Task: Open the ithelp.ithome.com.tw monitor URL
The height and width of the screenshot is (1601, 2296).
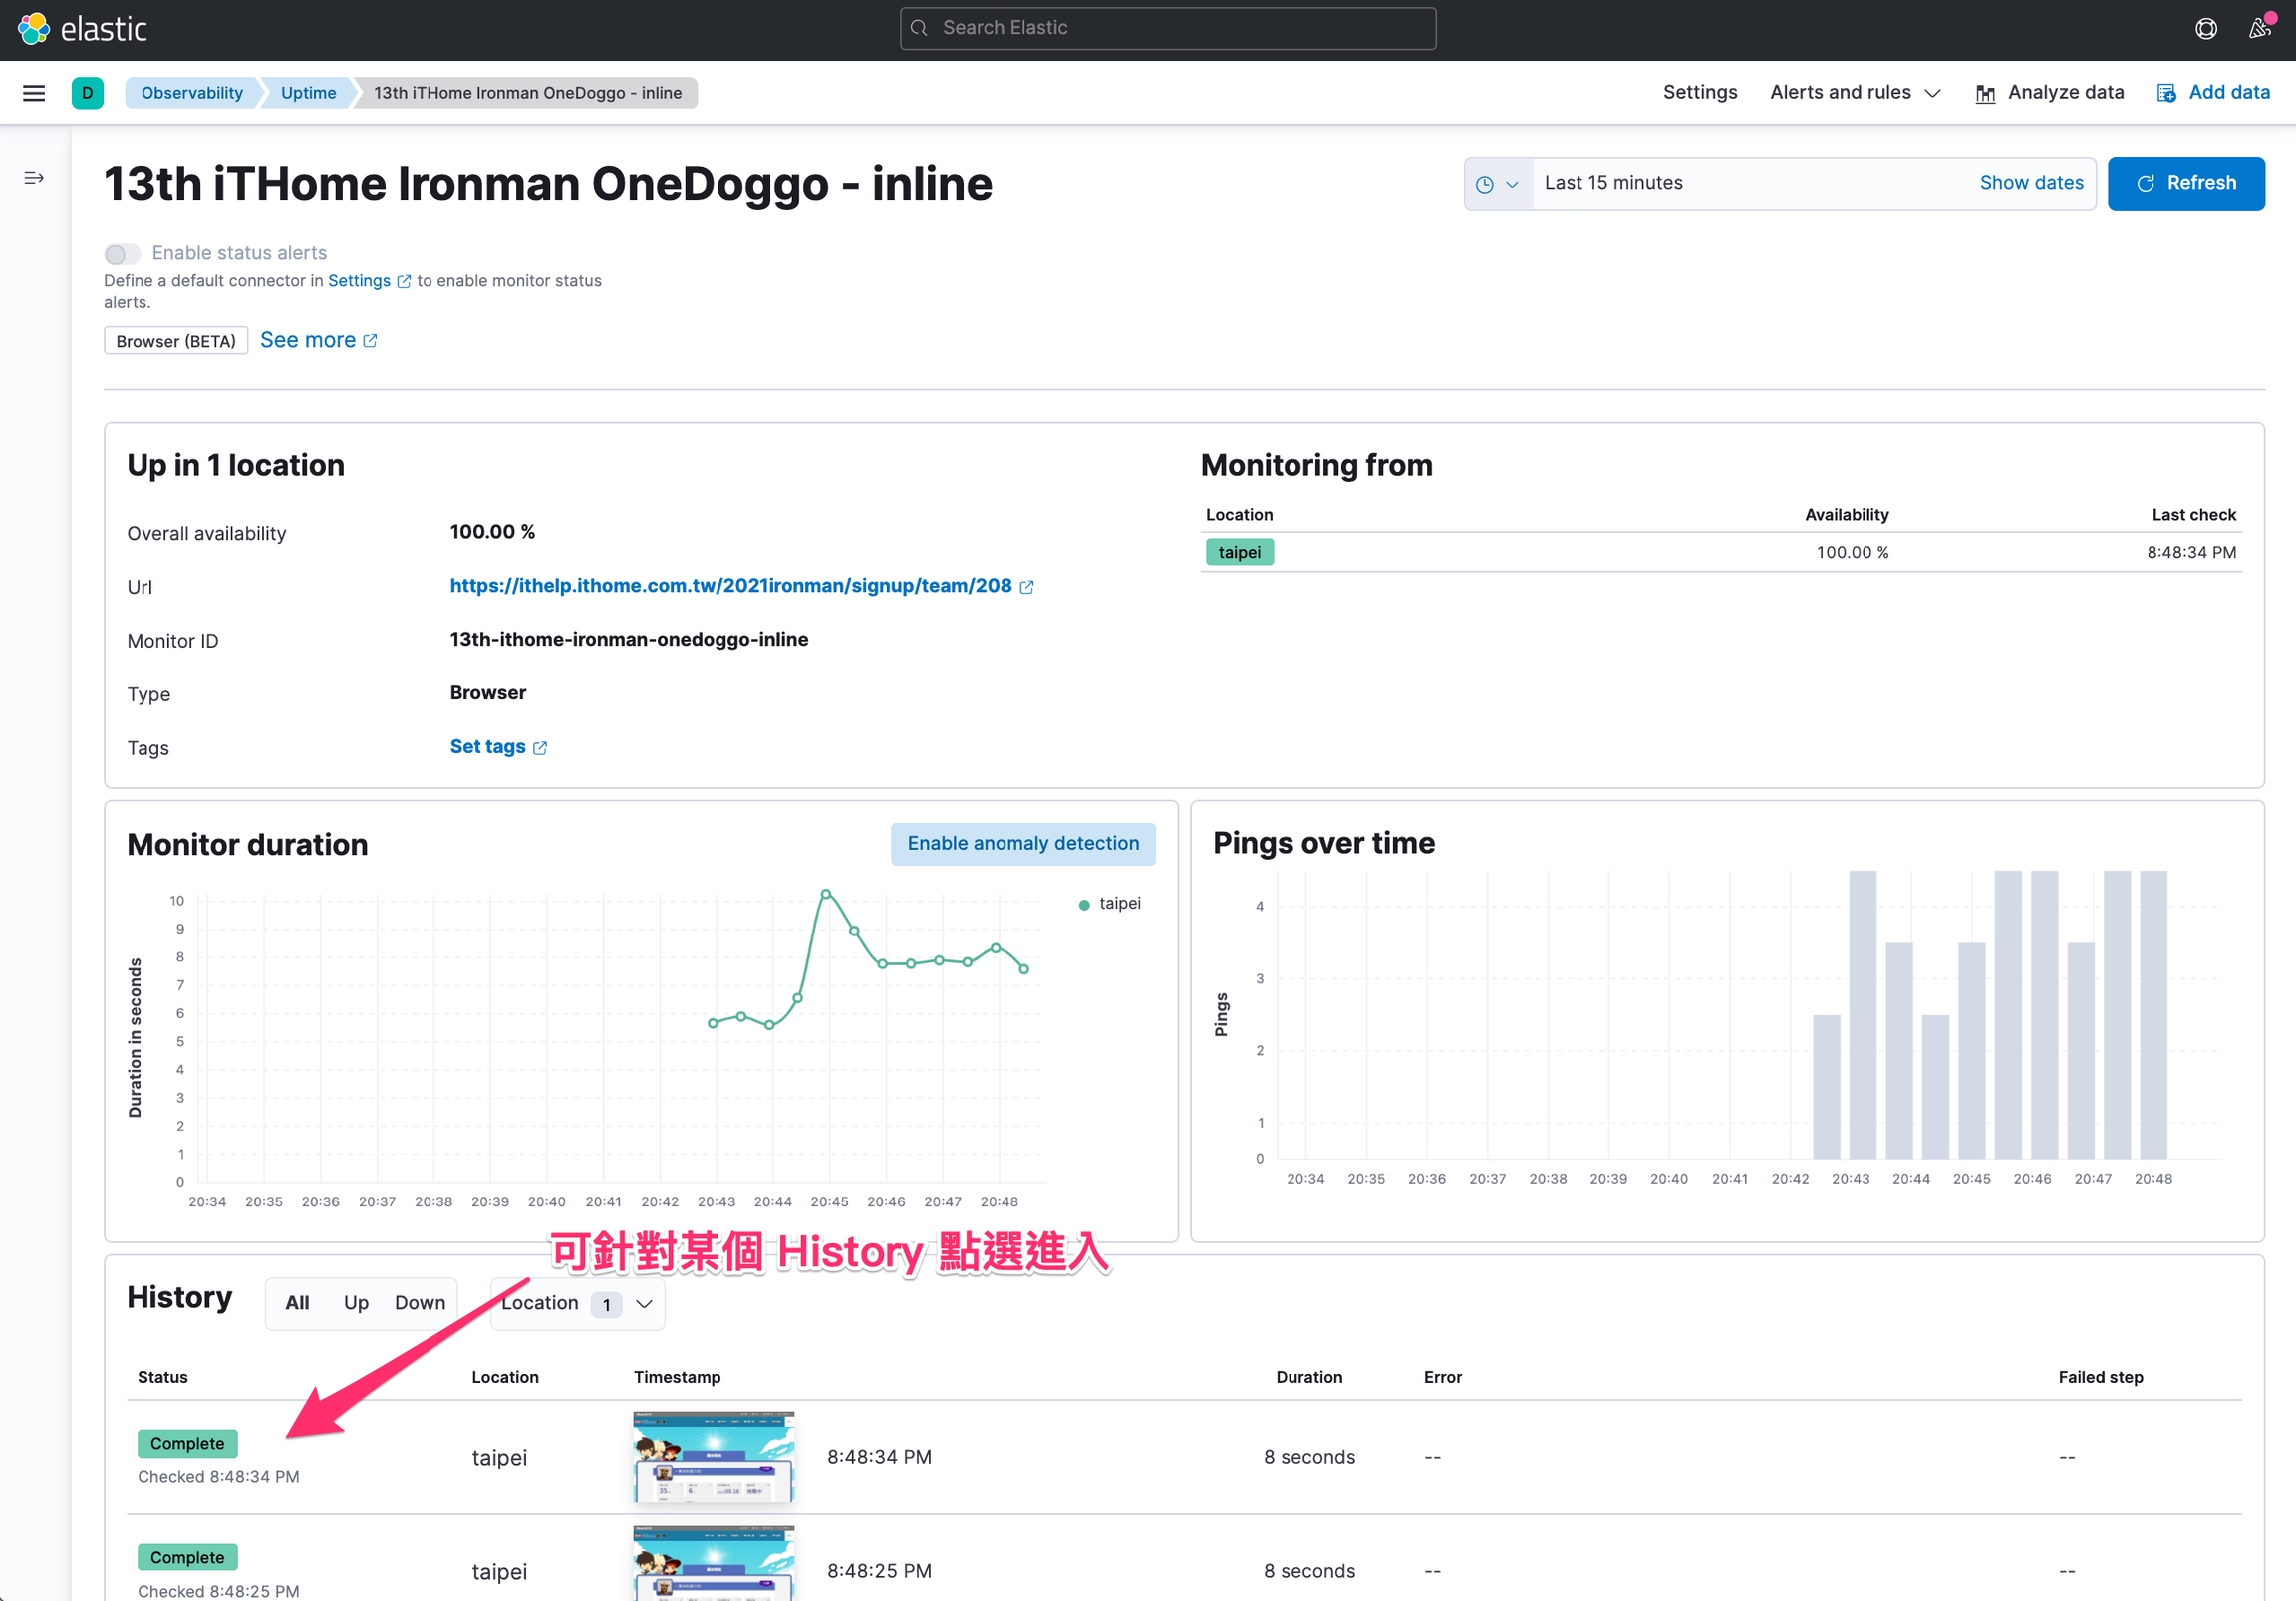Action: (x=730, y=586)
